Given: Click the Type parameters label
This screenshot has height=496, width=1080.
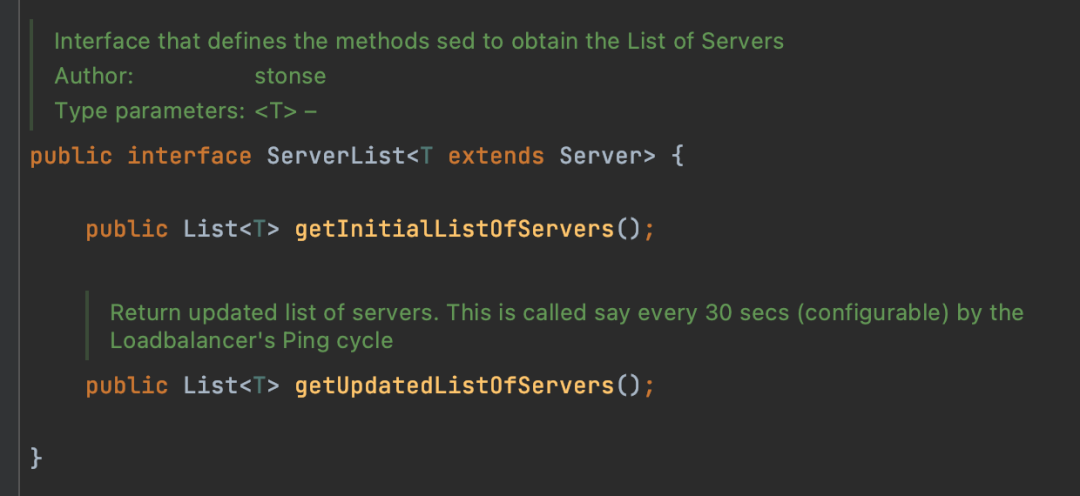Looking at the screenshot, I should (149, 111).
